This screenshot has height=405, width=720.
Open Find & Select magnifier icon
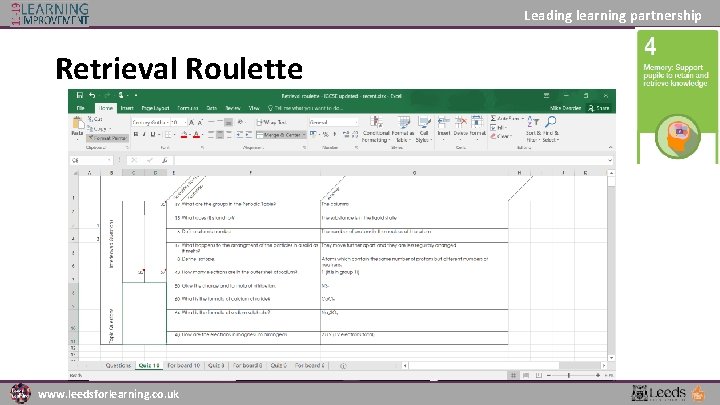(x=550, y=122)
